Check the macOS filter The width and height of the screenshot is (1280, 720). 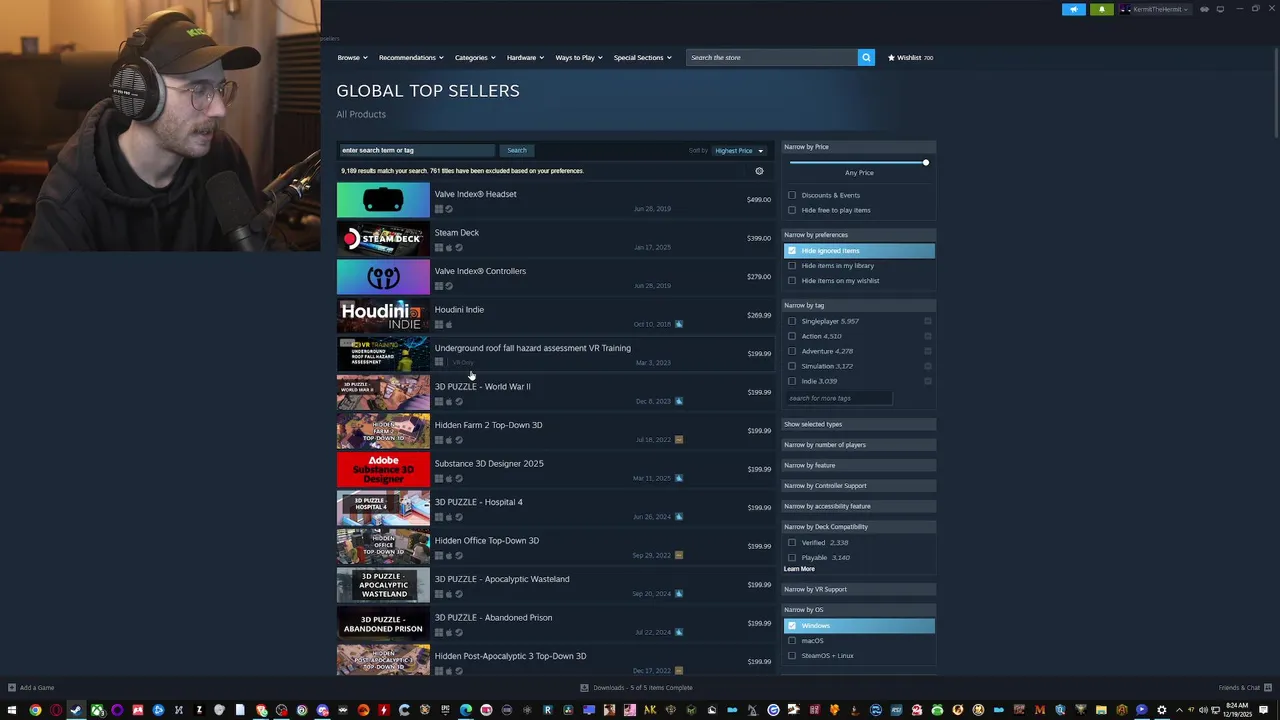tap(792, 641)
